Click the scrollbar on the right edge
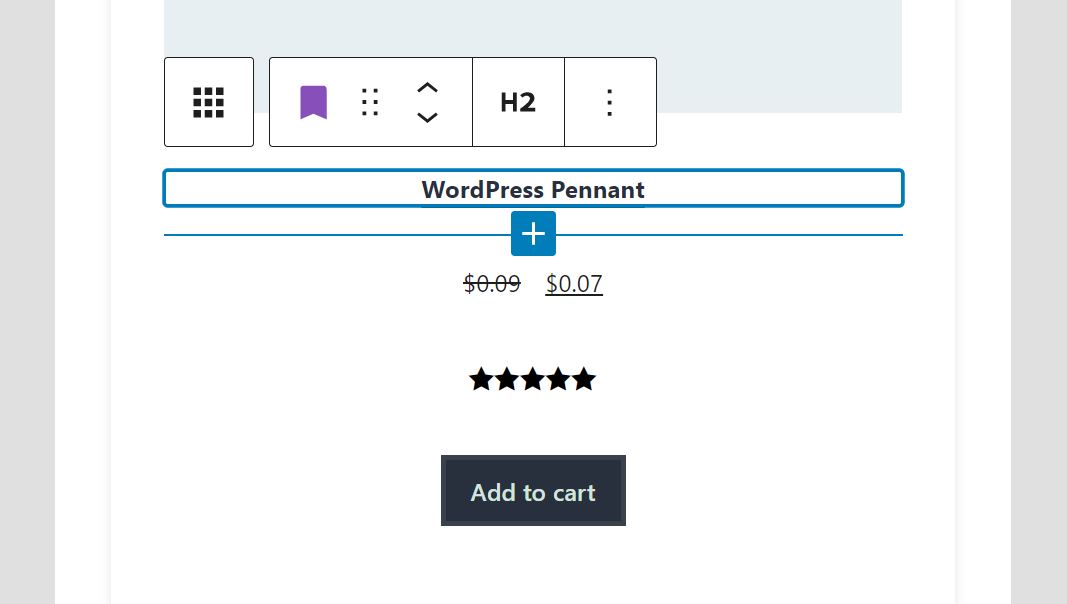This screenshot has width=1067, height=604. [x=1060, y=300]
